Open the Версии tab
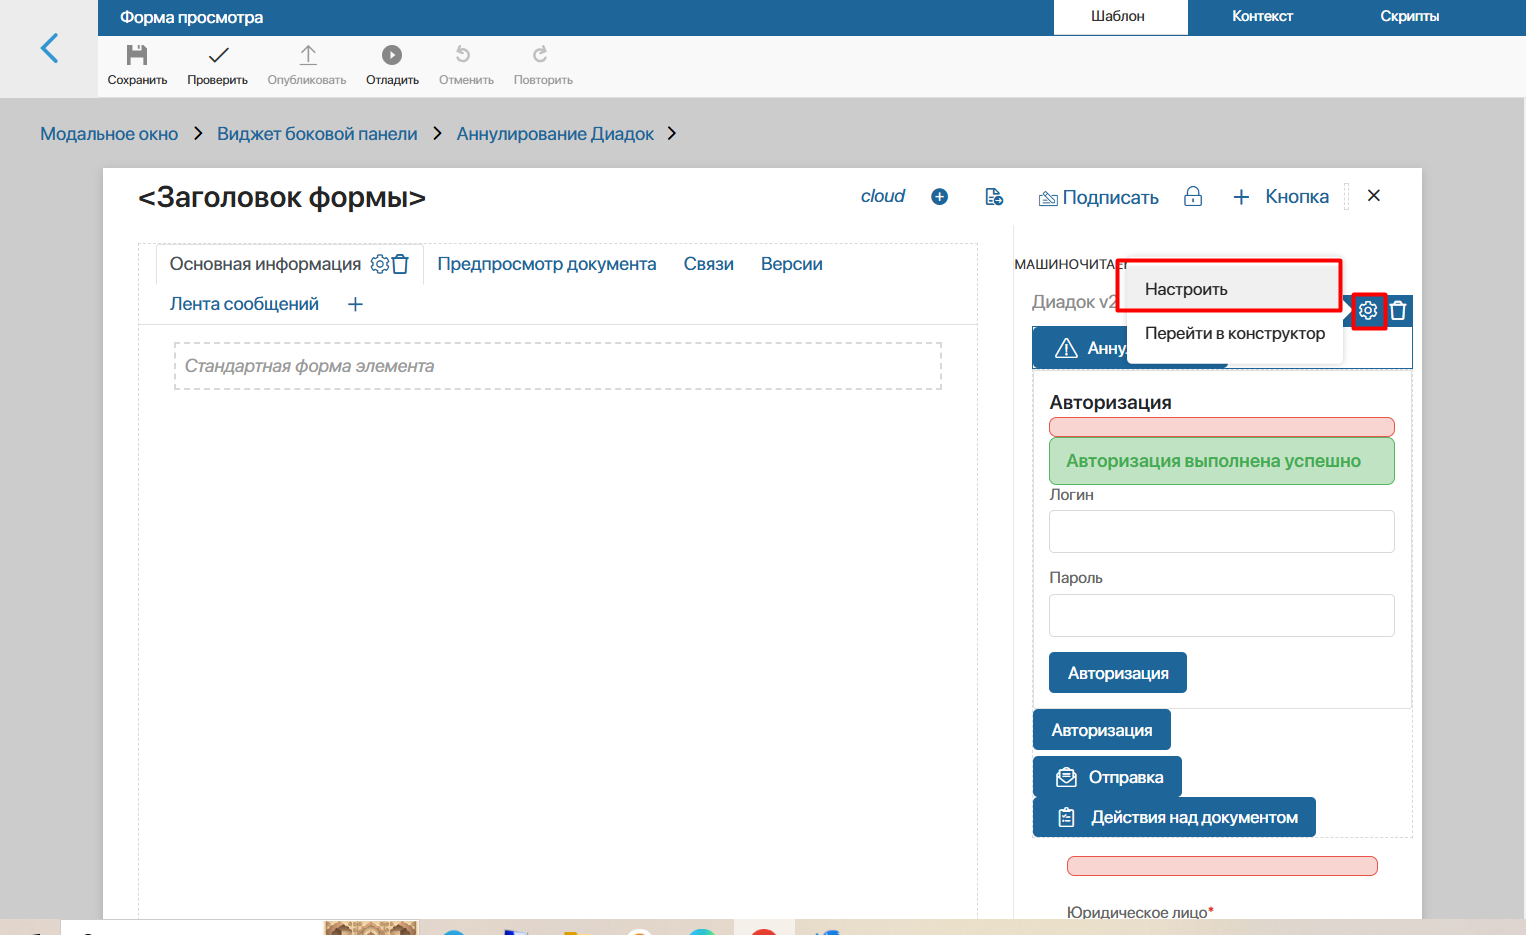This screenshot has width=1526, height=935. pyautogui.click(x=792, y=264)
